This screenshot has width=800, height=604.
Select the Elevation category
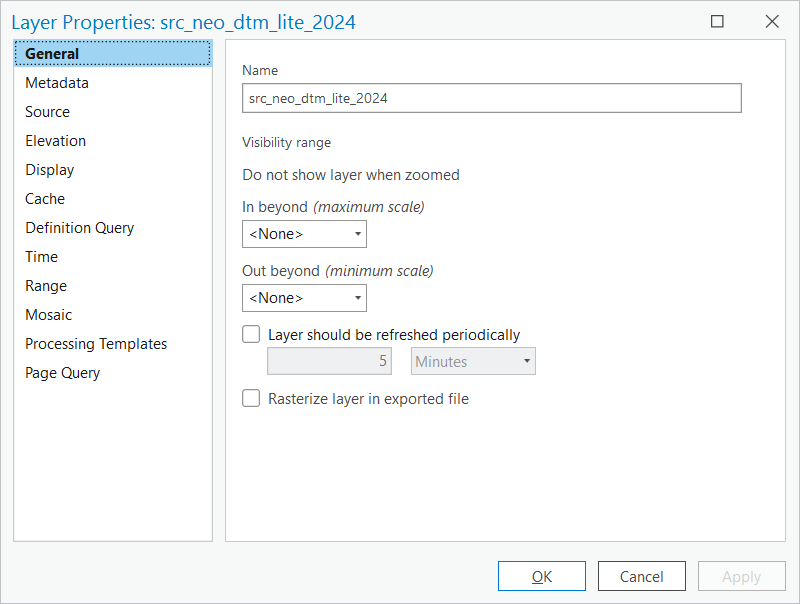point(55,141)
